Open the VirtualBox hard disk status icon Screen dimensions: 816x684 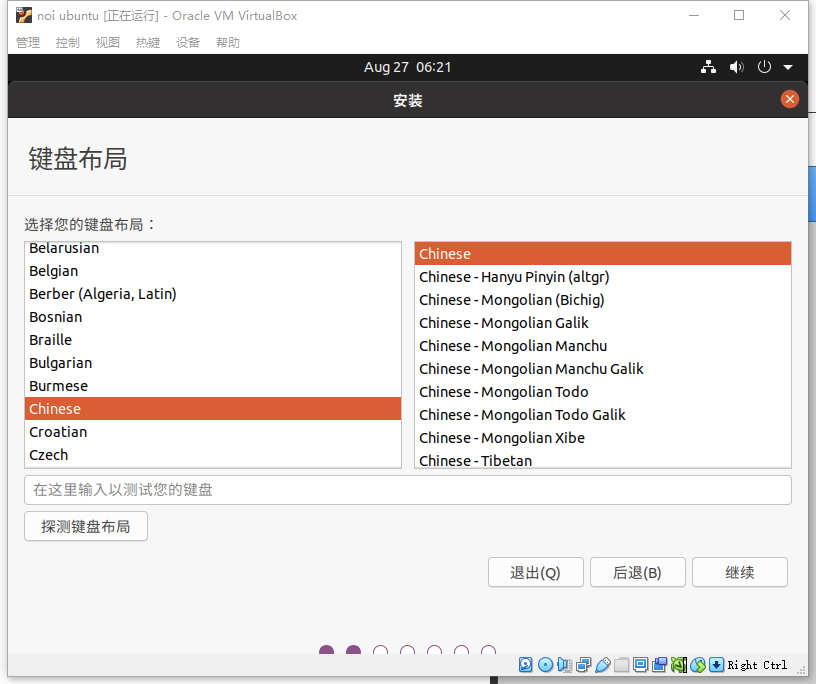(526, 665)
